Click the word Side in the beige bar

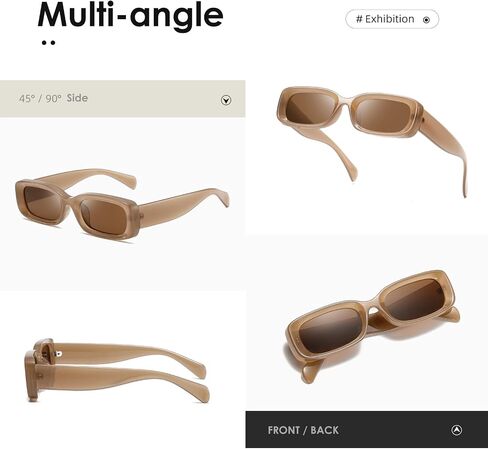pyautogui.click(x=77, y=98)
